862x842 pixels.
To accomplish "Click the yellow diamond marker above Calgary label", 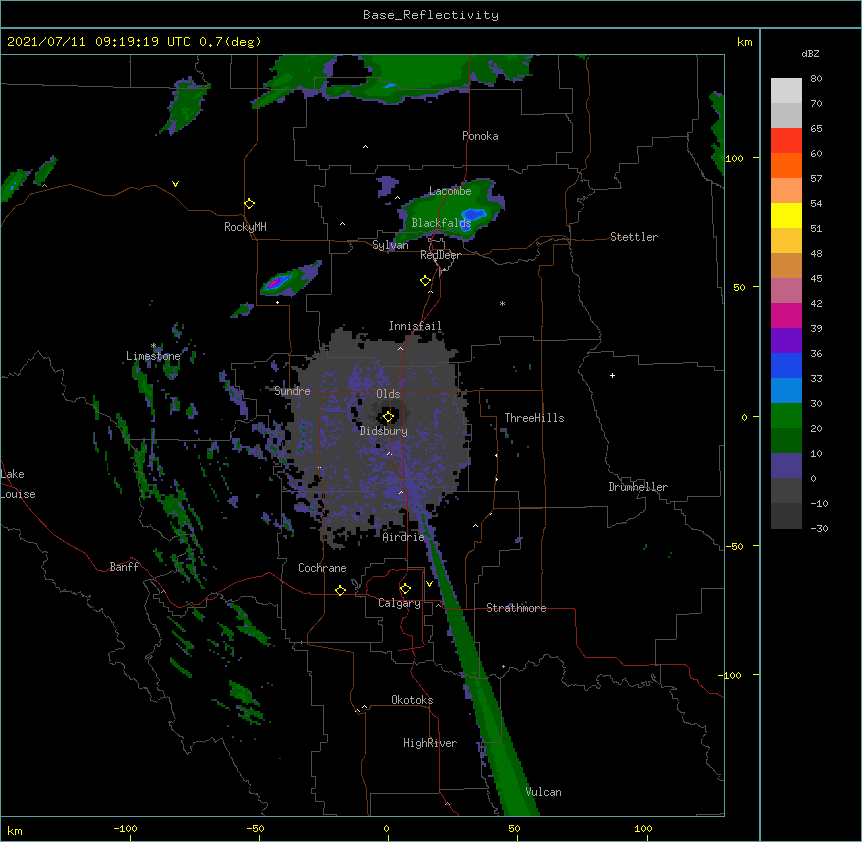I will (x=405, y=589).
